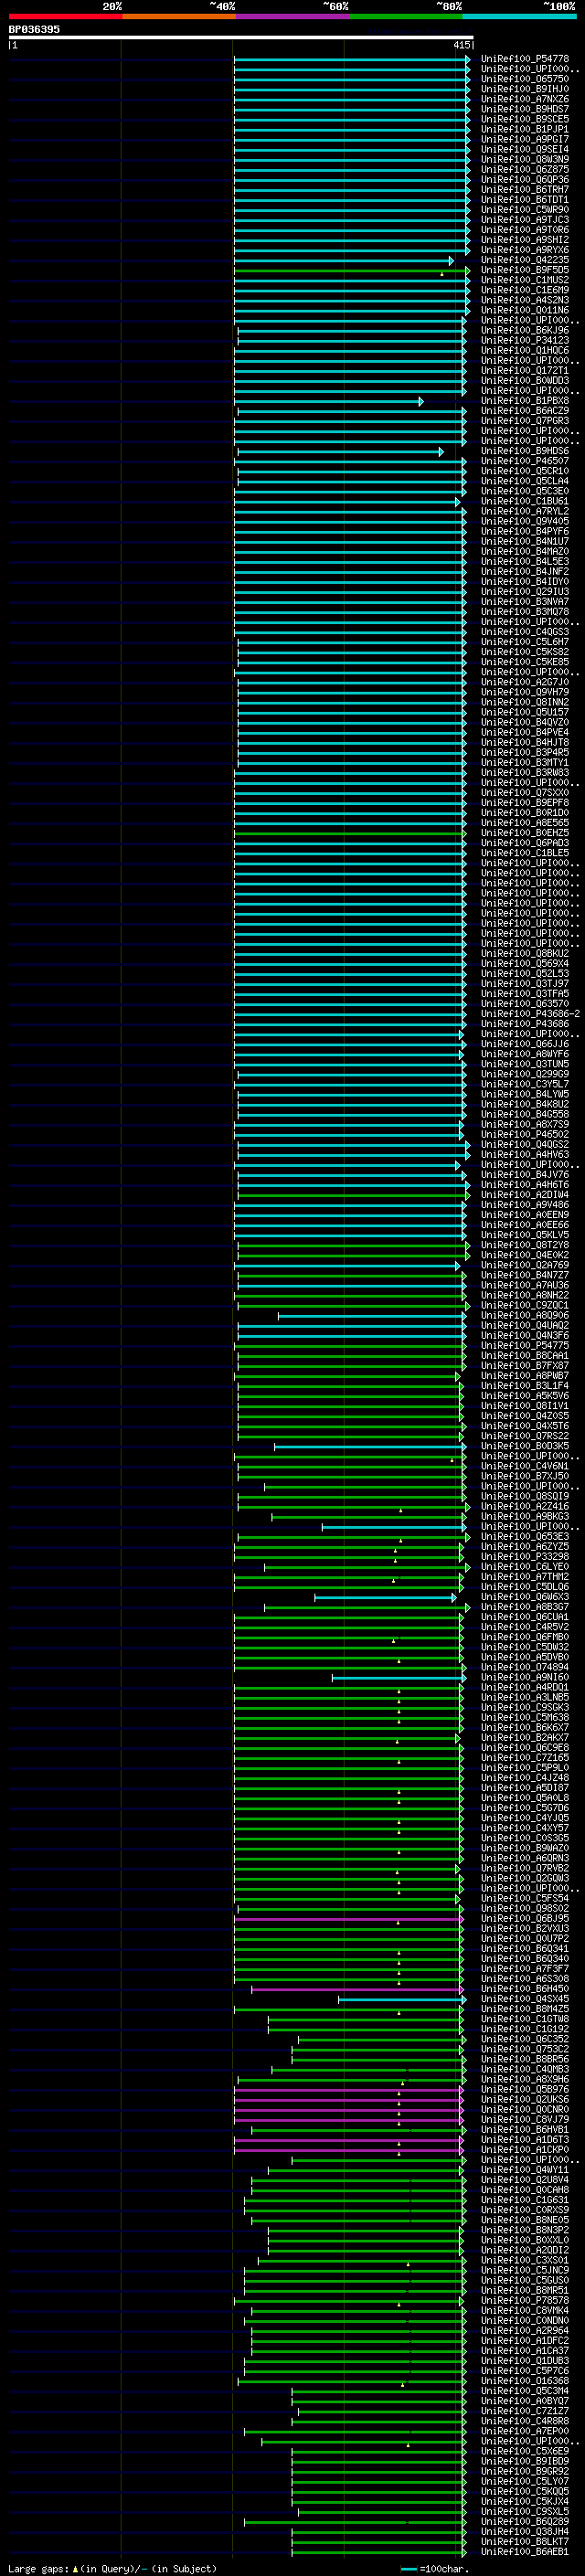Select the UniRef100_A9RYX6 label
The image size is (585, 2576).
pos(525,250)
